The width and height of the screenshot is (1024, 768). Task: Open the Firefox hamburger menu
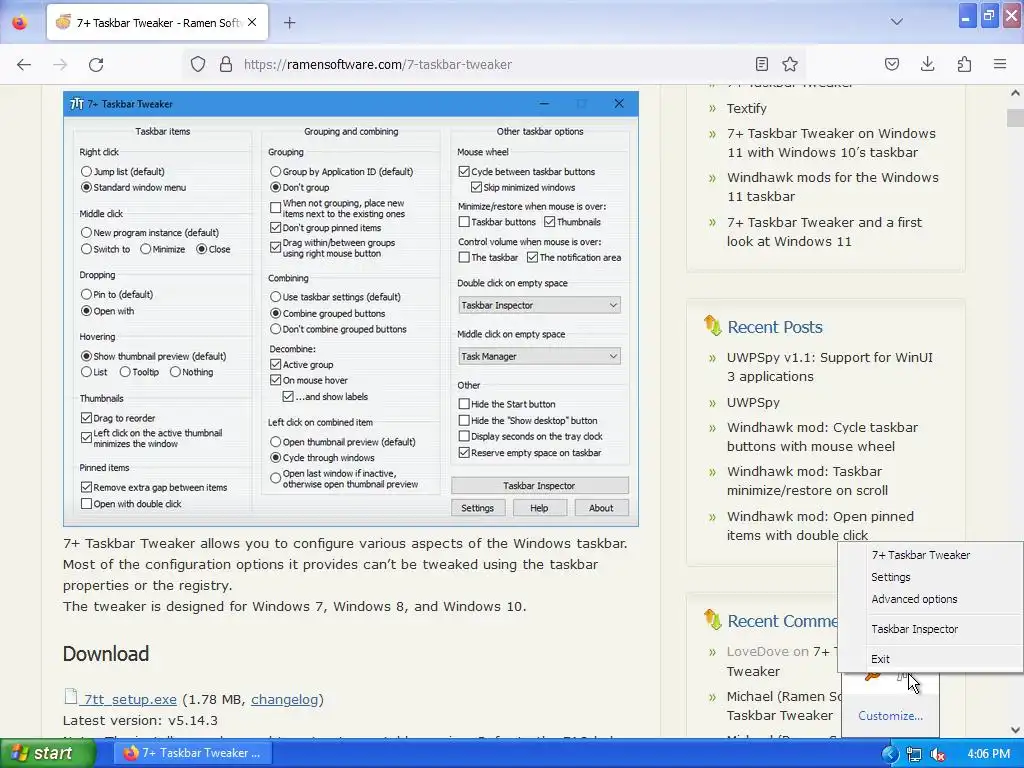click(1000, 64)
